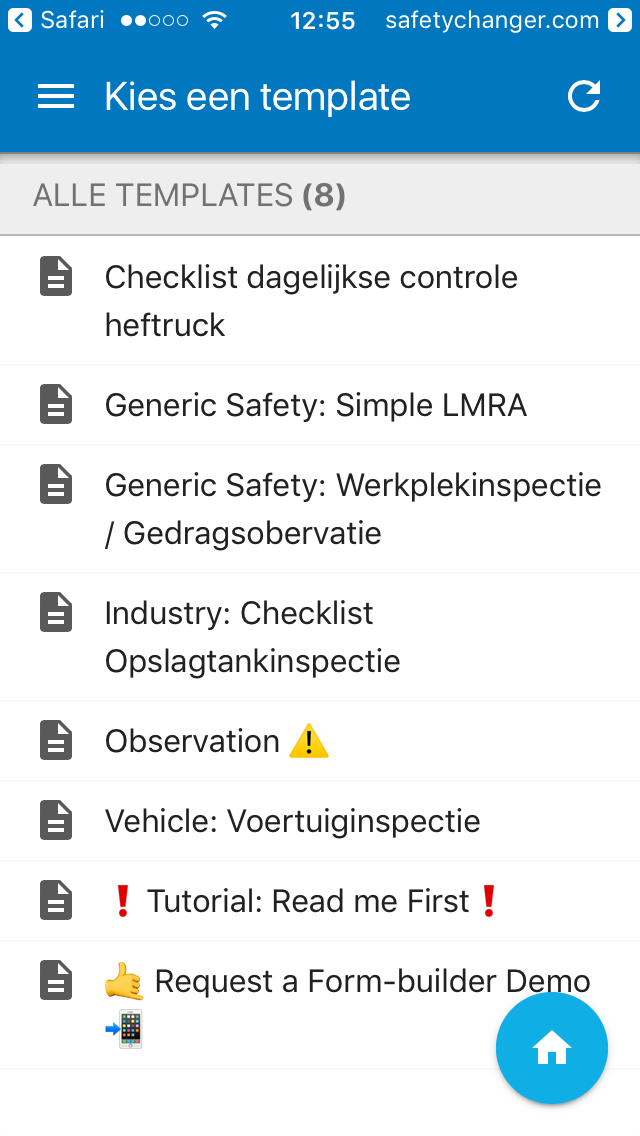
Task: Tap the forward arrow beside safetychanger.com
Action: click(620, 20)
